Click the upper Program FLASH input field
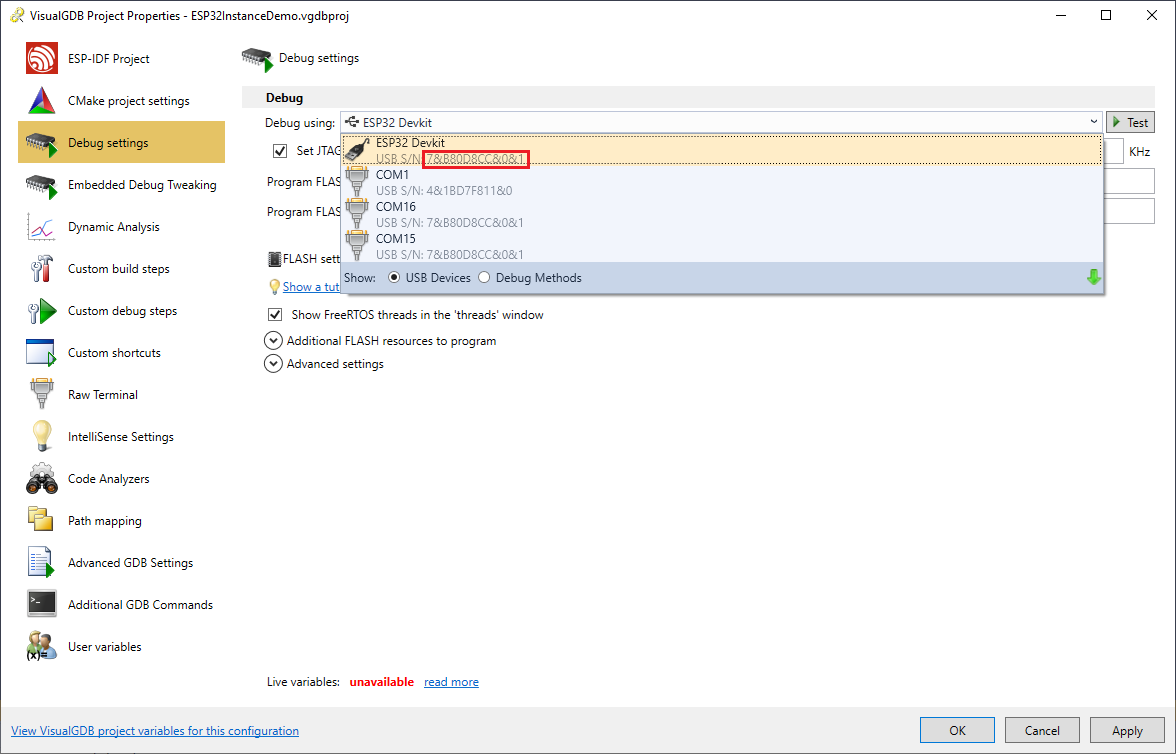Viewport: 1176px width, 754px height. click(1129, 182)
